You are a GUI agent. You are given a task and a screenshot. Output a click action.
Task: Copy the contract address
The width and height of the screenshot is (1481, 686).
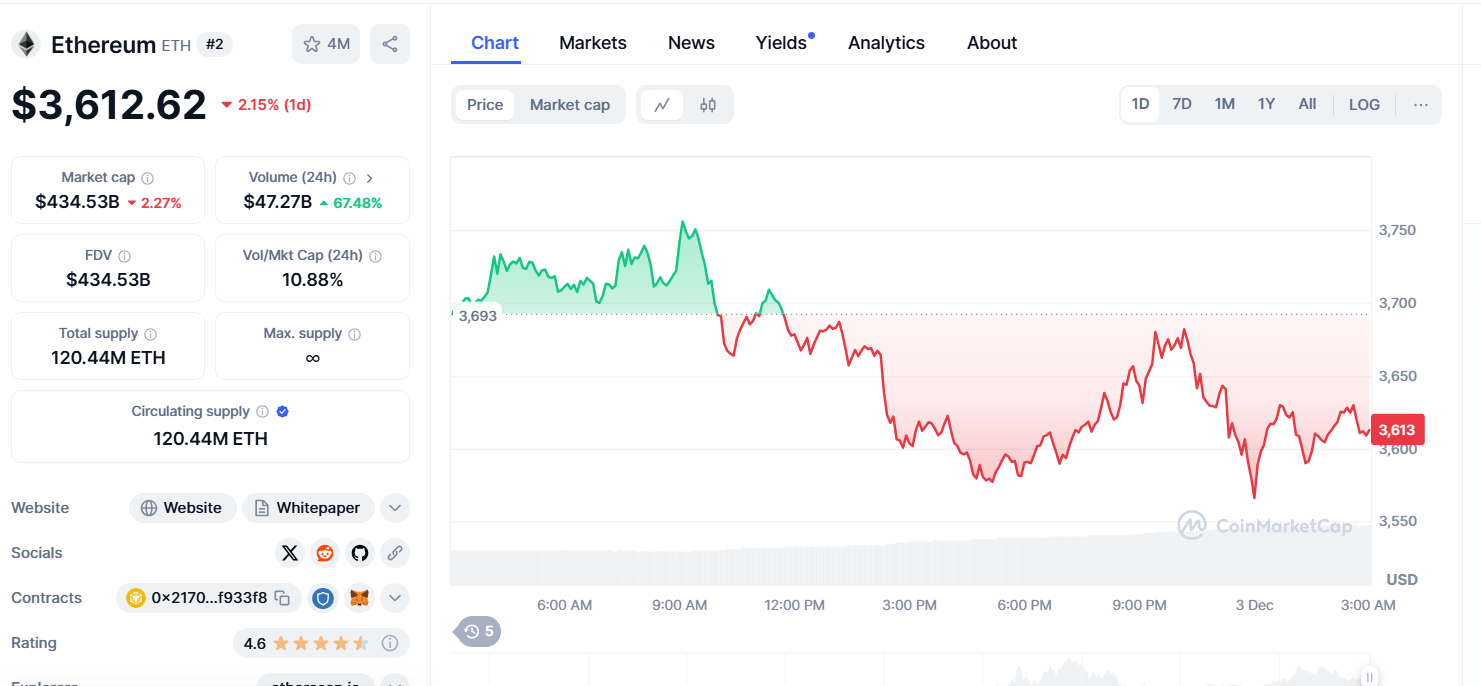coord(283,598)
